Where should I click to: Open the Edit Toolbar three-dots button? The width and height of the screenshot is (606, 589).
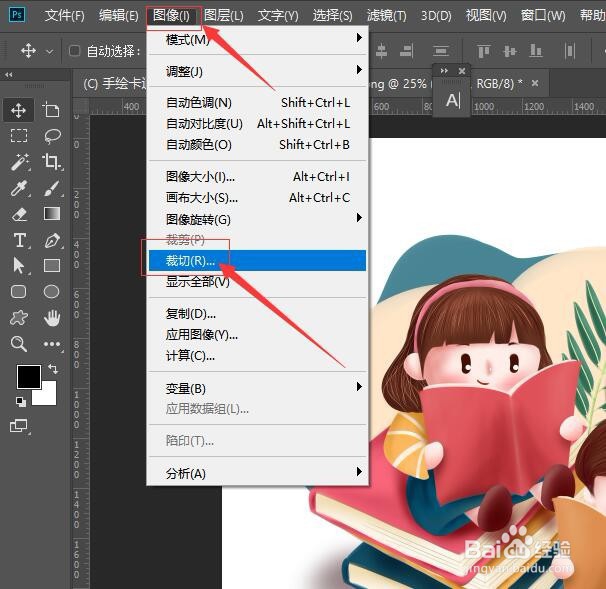pos(53,344)
